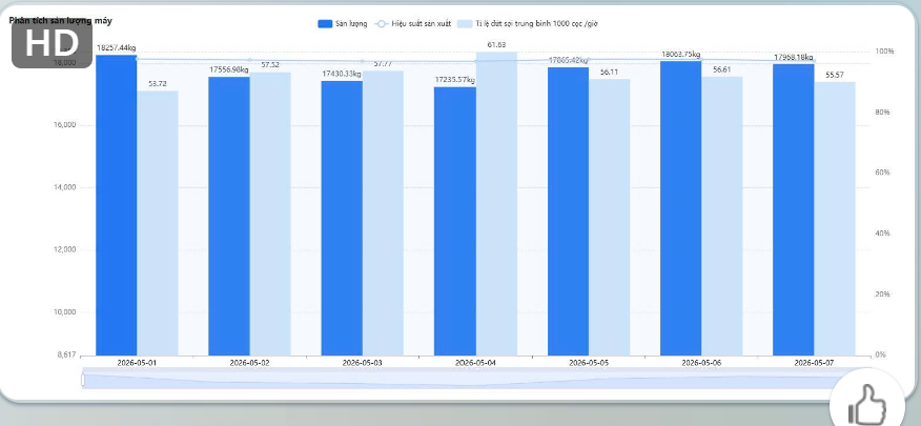This screenshot has height=426, width=921.
Task: Select the 17430.33kg output bar
Action: pos(342,218)
